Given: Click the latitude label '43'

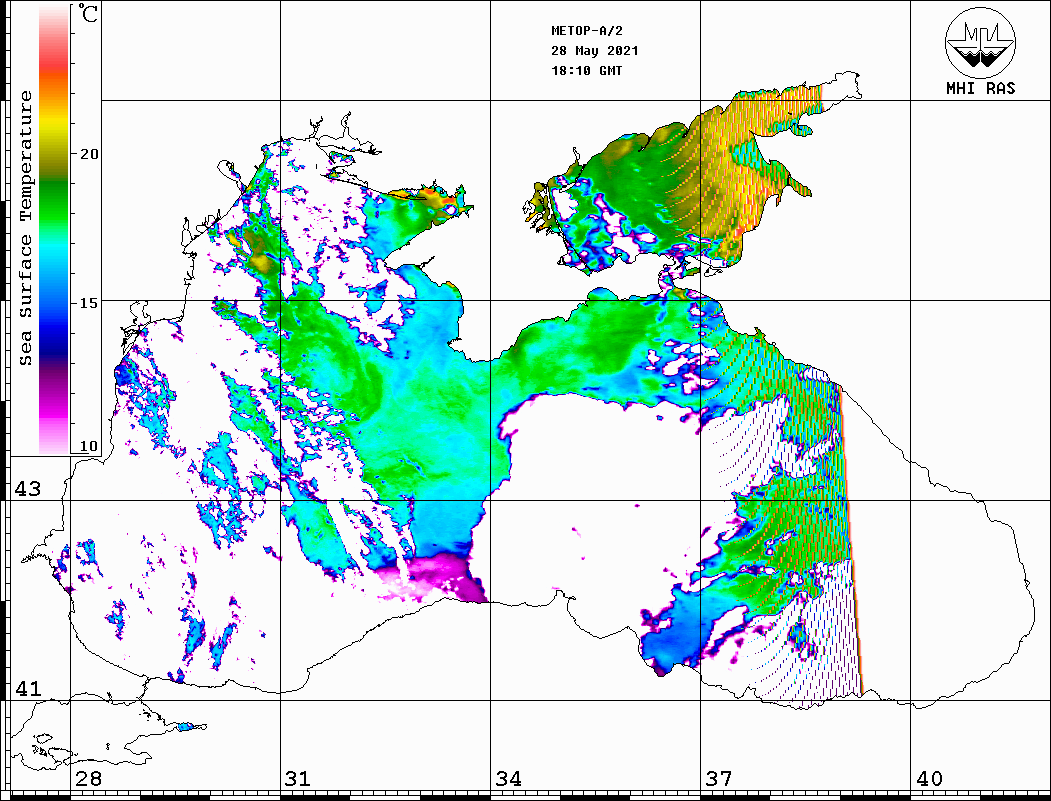Looking at the screenshot, I should click(27, 489).
